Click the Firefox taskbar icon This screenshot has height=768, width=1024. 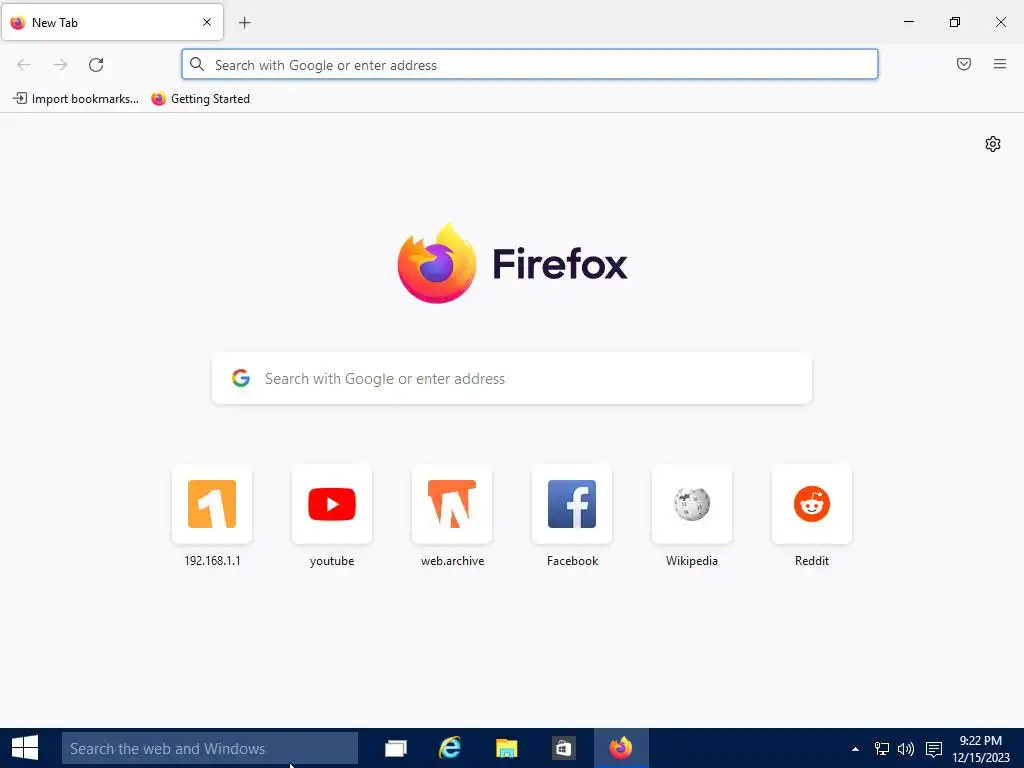[621, 748]
